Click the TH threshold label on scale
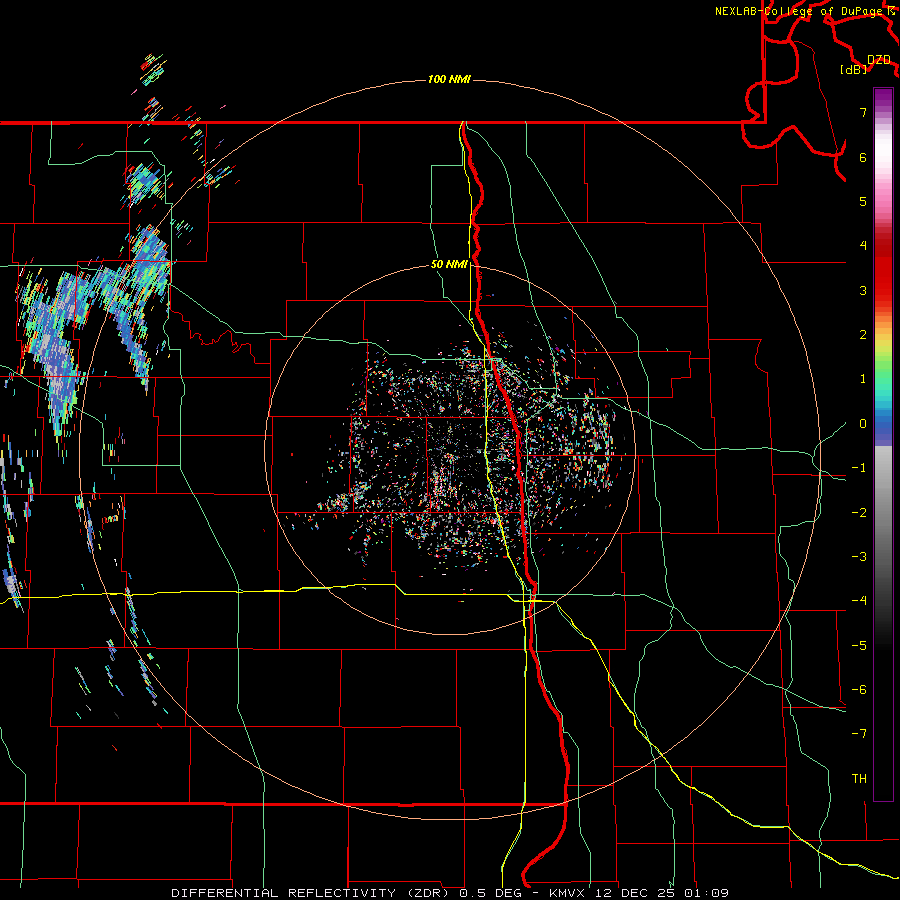This screenshot has height=900, width=900. click(x=859, y=779)
